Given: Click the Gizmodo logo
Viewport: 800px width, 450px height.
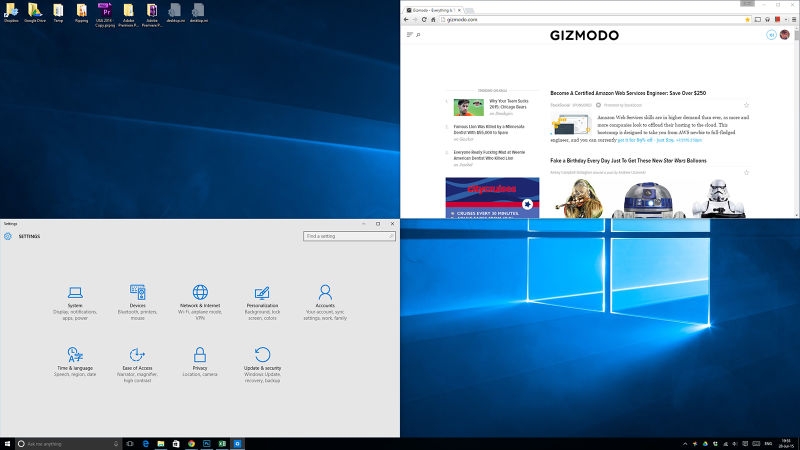Looking at the screenshot, I should (x=584, y=35).
